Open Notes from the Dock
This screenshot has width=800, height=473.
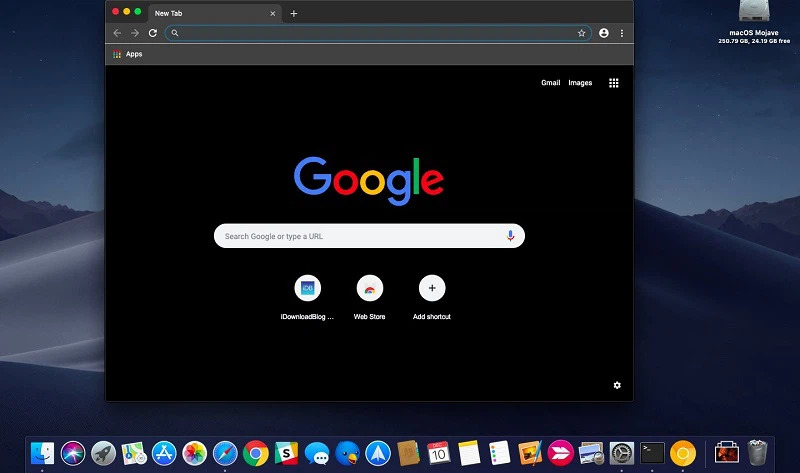pyautogui.click(x=469, y=453)
